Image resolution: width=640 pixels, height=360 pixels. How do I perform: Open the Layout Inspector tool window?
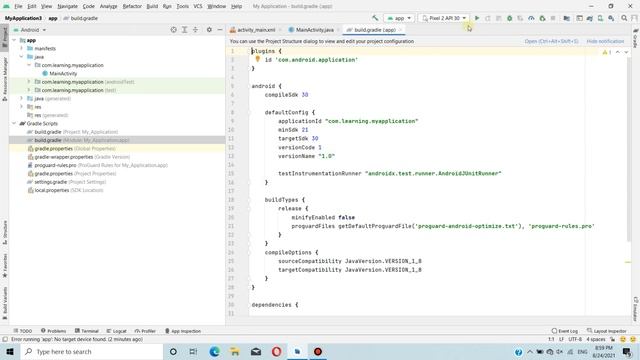point(607,331)
